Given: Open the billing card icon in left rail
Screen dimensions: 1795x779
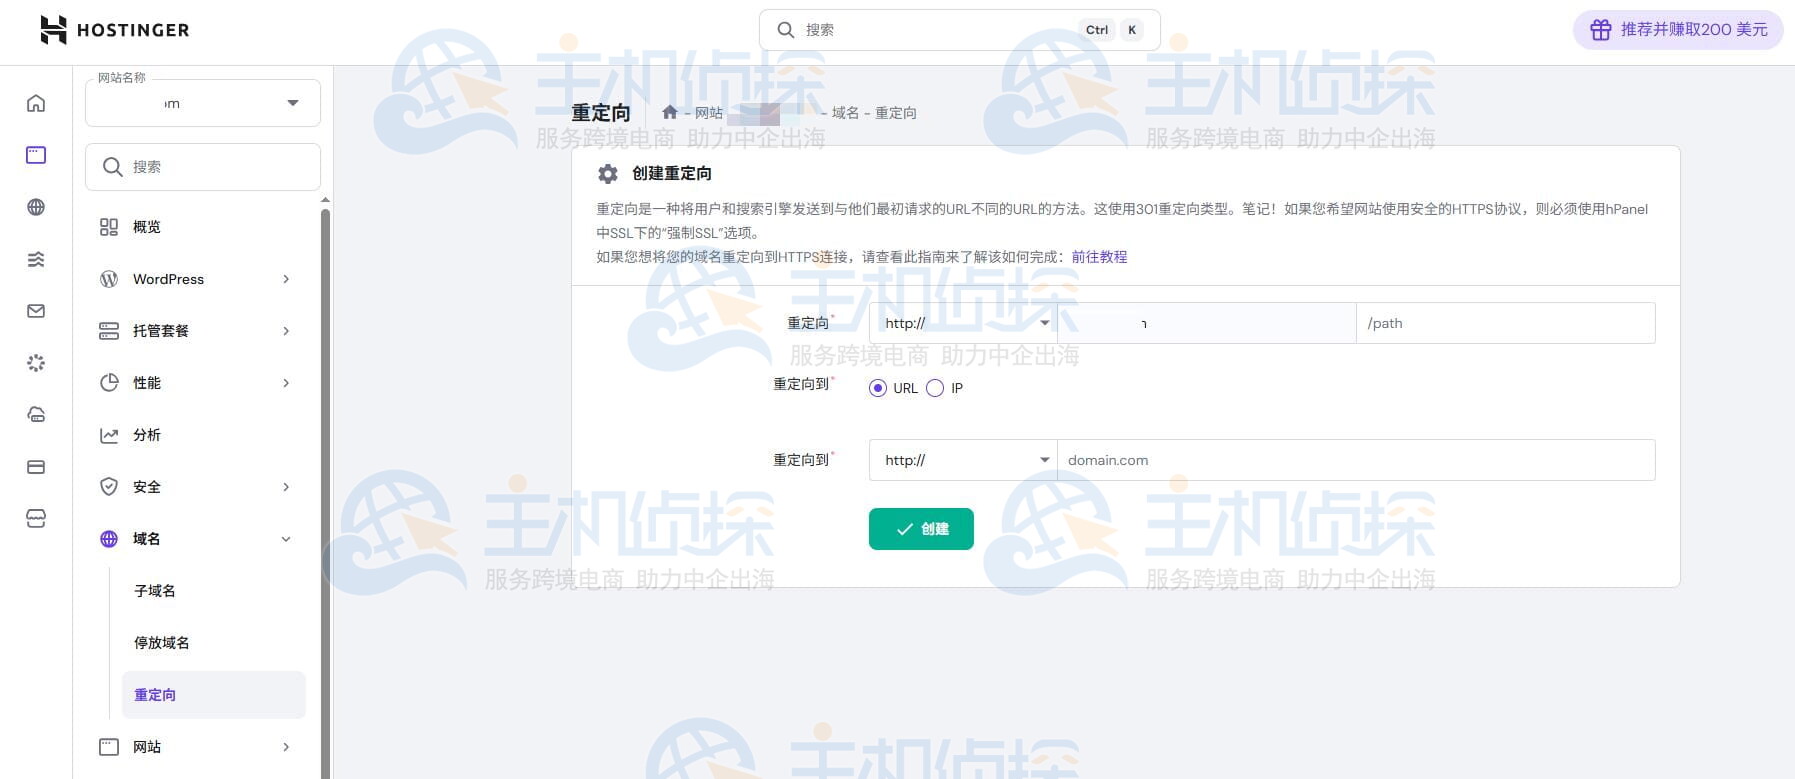Looking at the screenshot, I should tap(36, 467).
